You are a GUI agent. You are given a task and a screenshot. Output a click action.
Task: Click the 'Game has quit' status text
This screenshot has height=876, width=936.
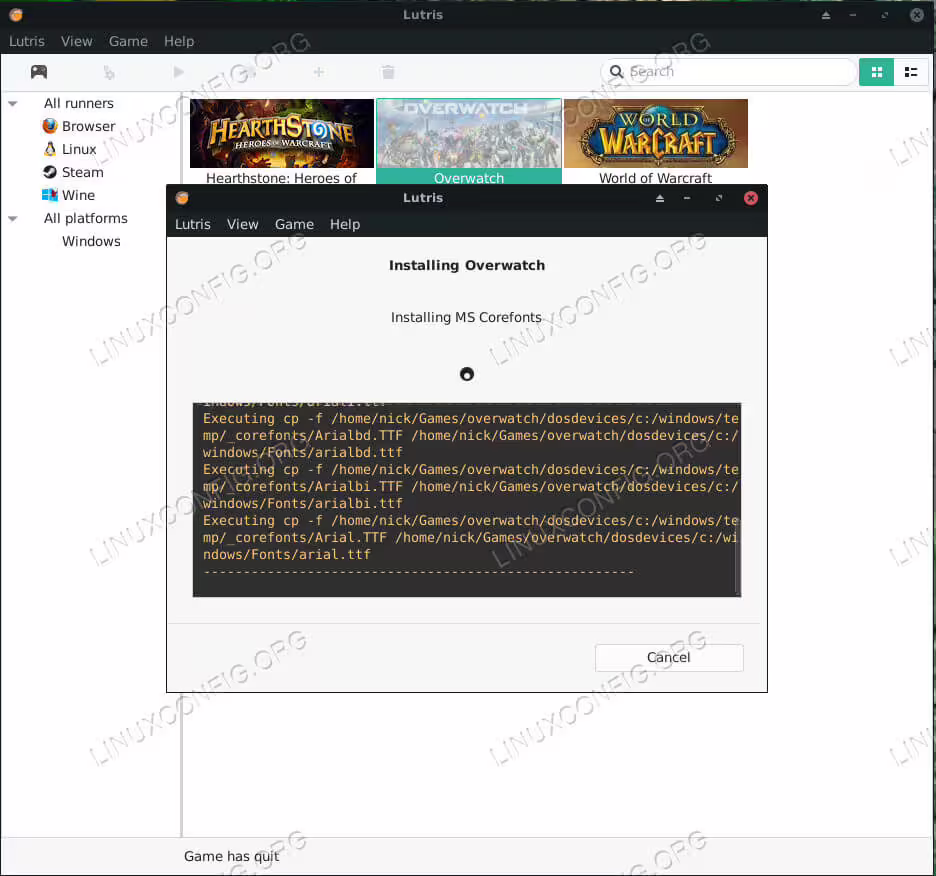(x=232, y=856)
